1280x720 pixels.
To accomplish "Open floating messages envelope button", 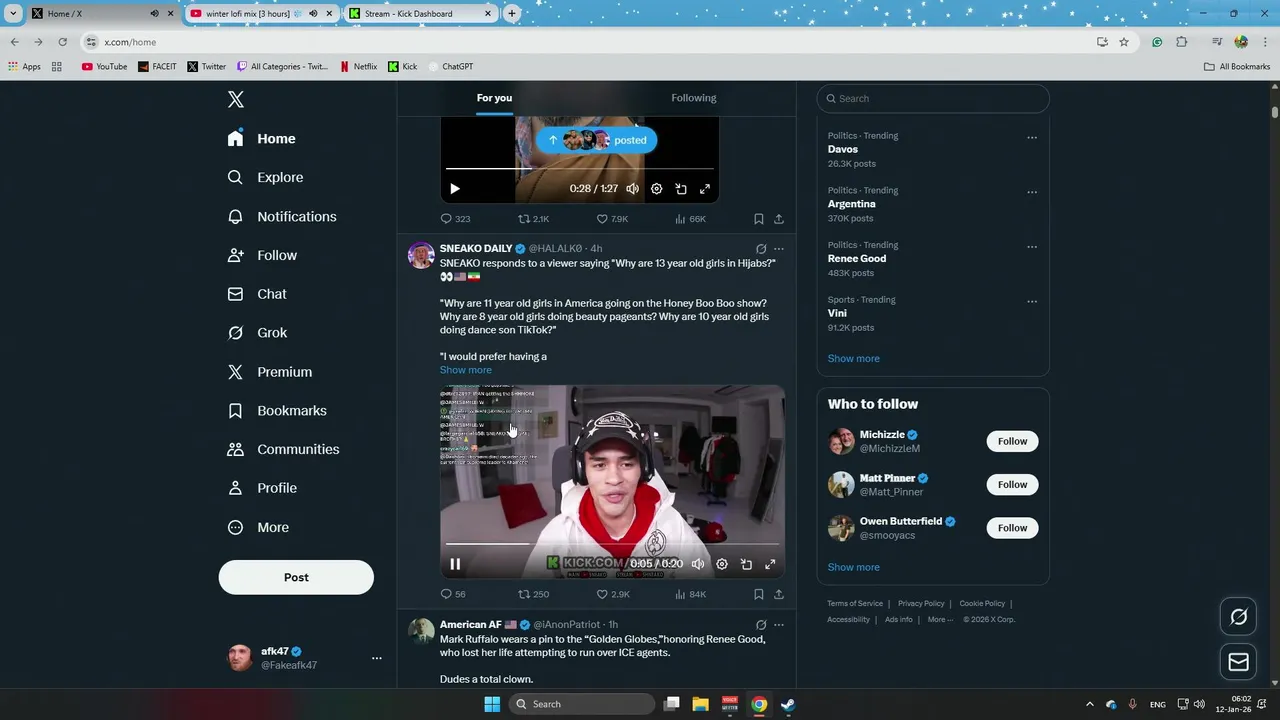I will 1238,662.
